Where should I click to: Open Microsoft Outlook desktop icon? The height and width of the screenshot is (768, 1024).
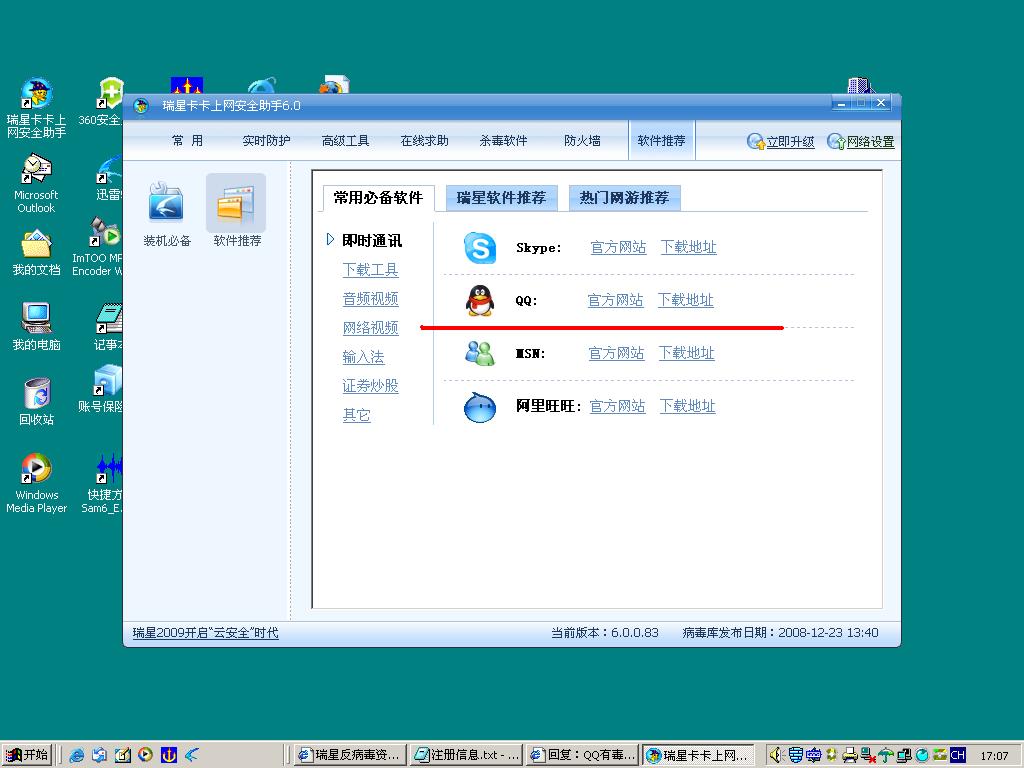pyautogui.click(x=37, y=183)
